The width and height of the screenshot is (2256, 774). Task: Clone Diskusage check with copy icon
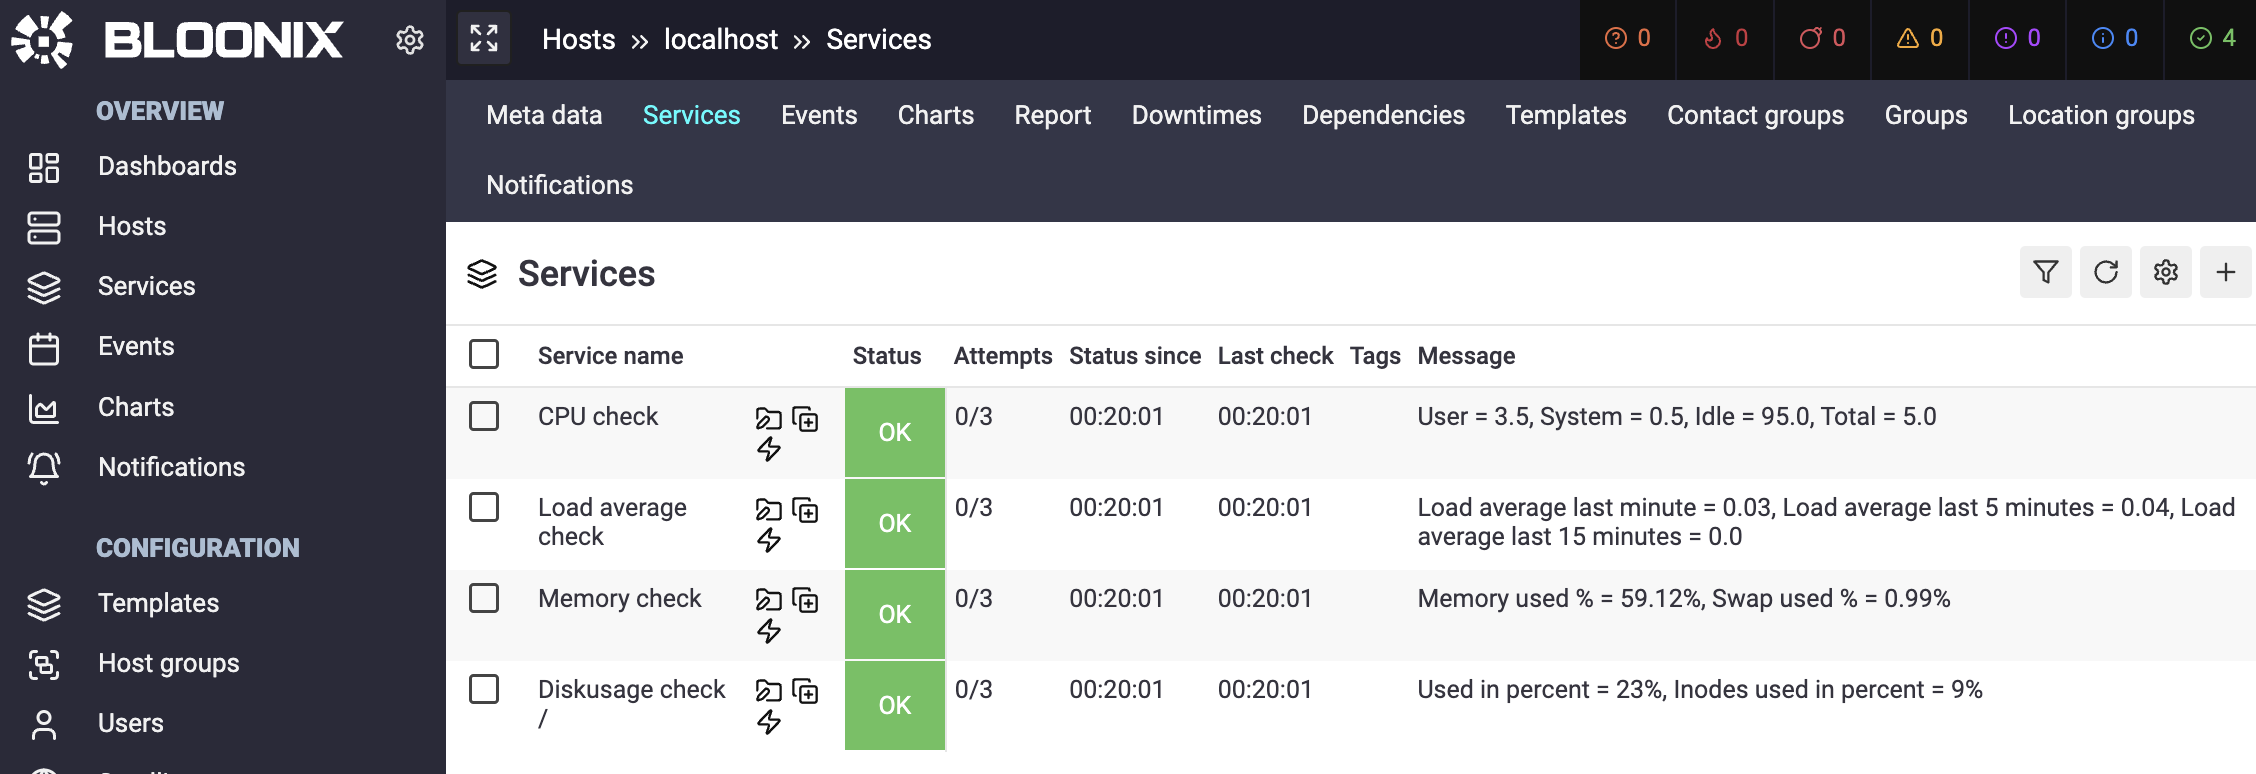click(805, 691)
